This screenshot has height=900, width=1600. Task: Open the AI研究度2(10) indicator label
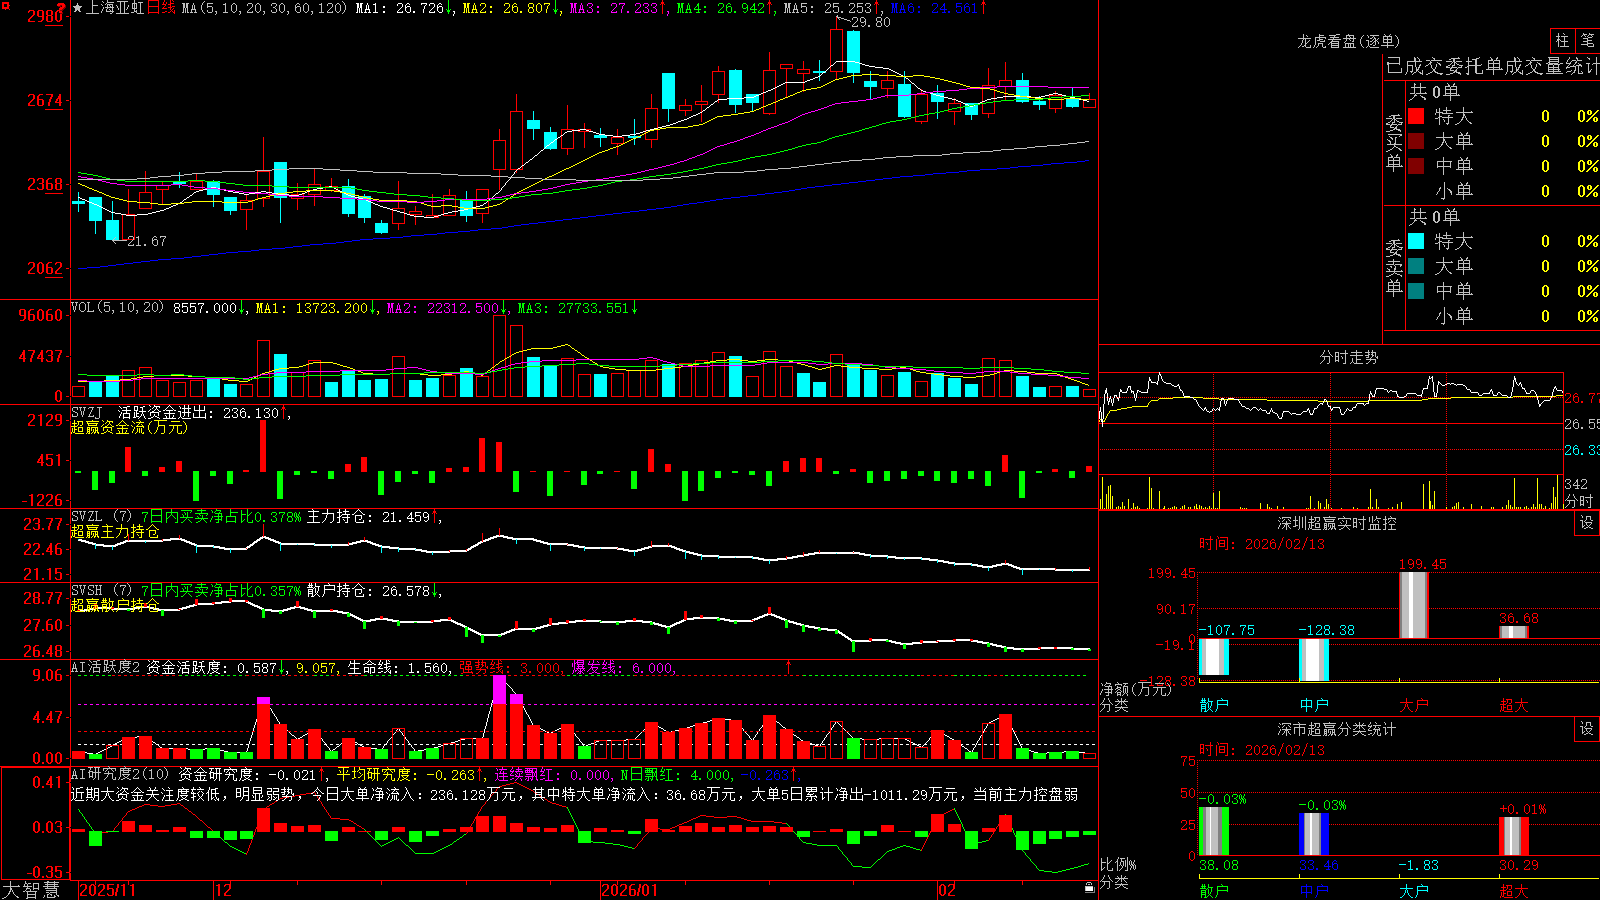pyautogui.click(x=120, y=774)
